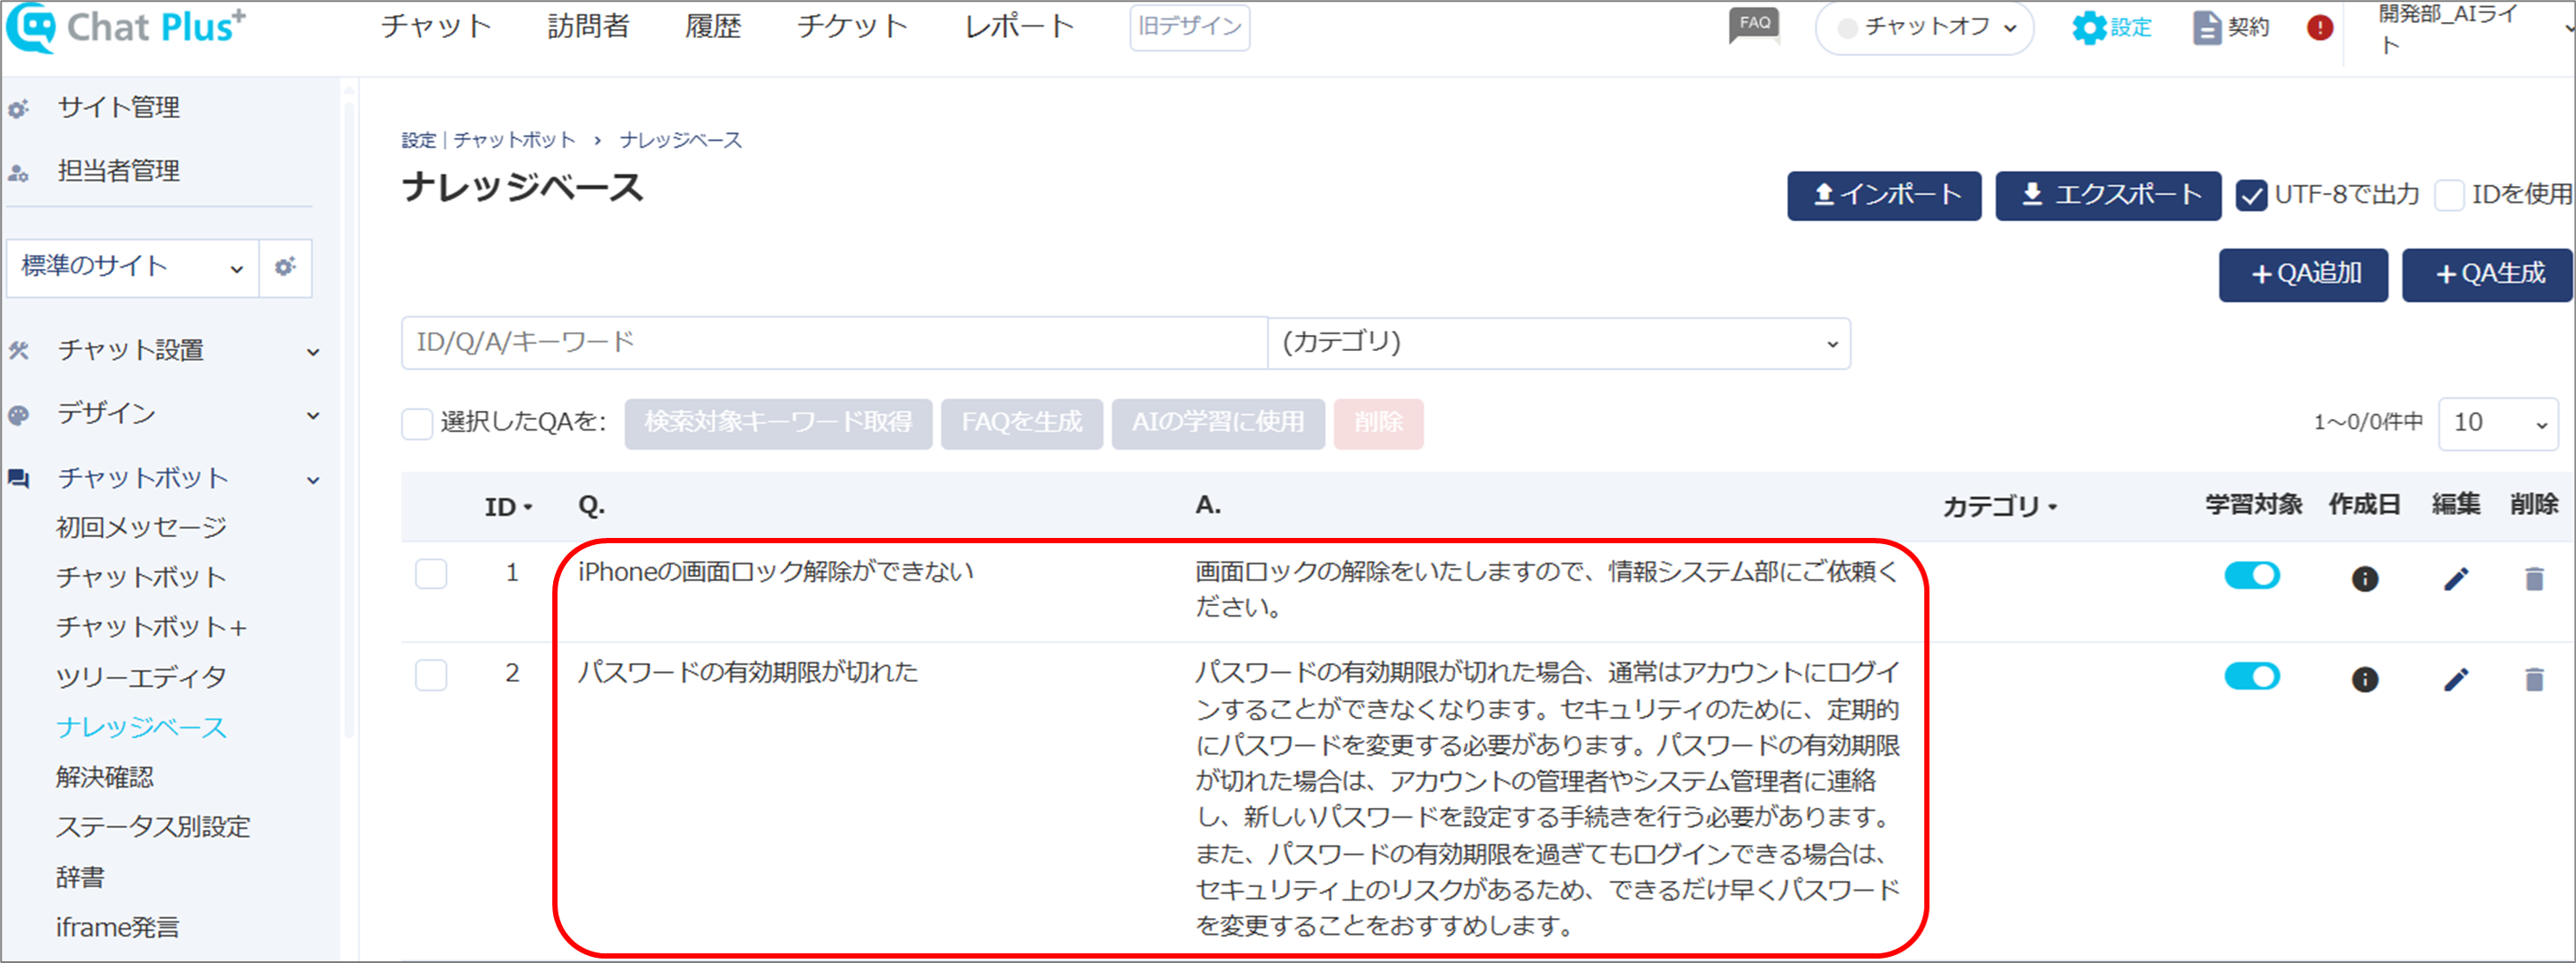The width and height of the screenshot is (2576, 963).
Task: Open the 標準のサイト site selector
Action: point(133,267)
